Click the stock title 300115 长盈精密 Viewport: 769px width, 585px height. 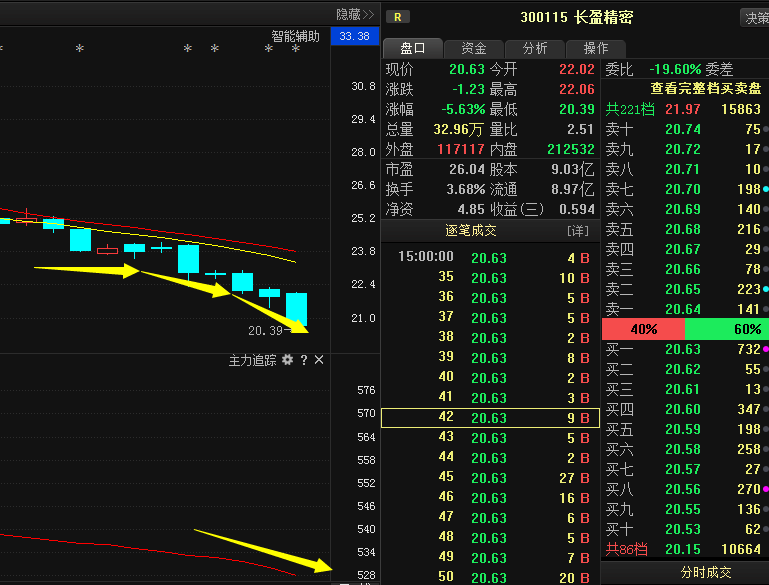click(x=577, y=18)
